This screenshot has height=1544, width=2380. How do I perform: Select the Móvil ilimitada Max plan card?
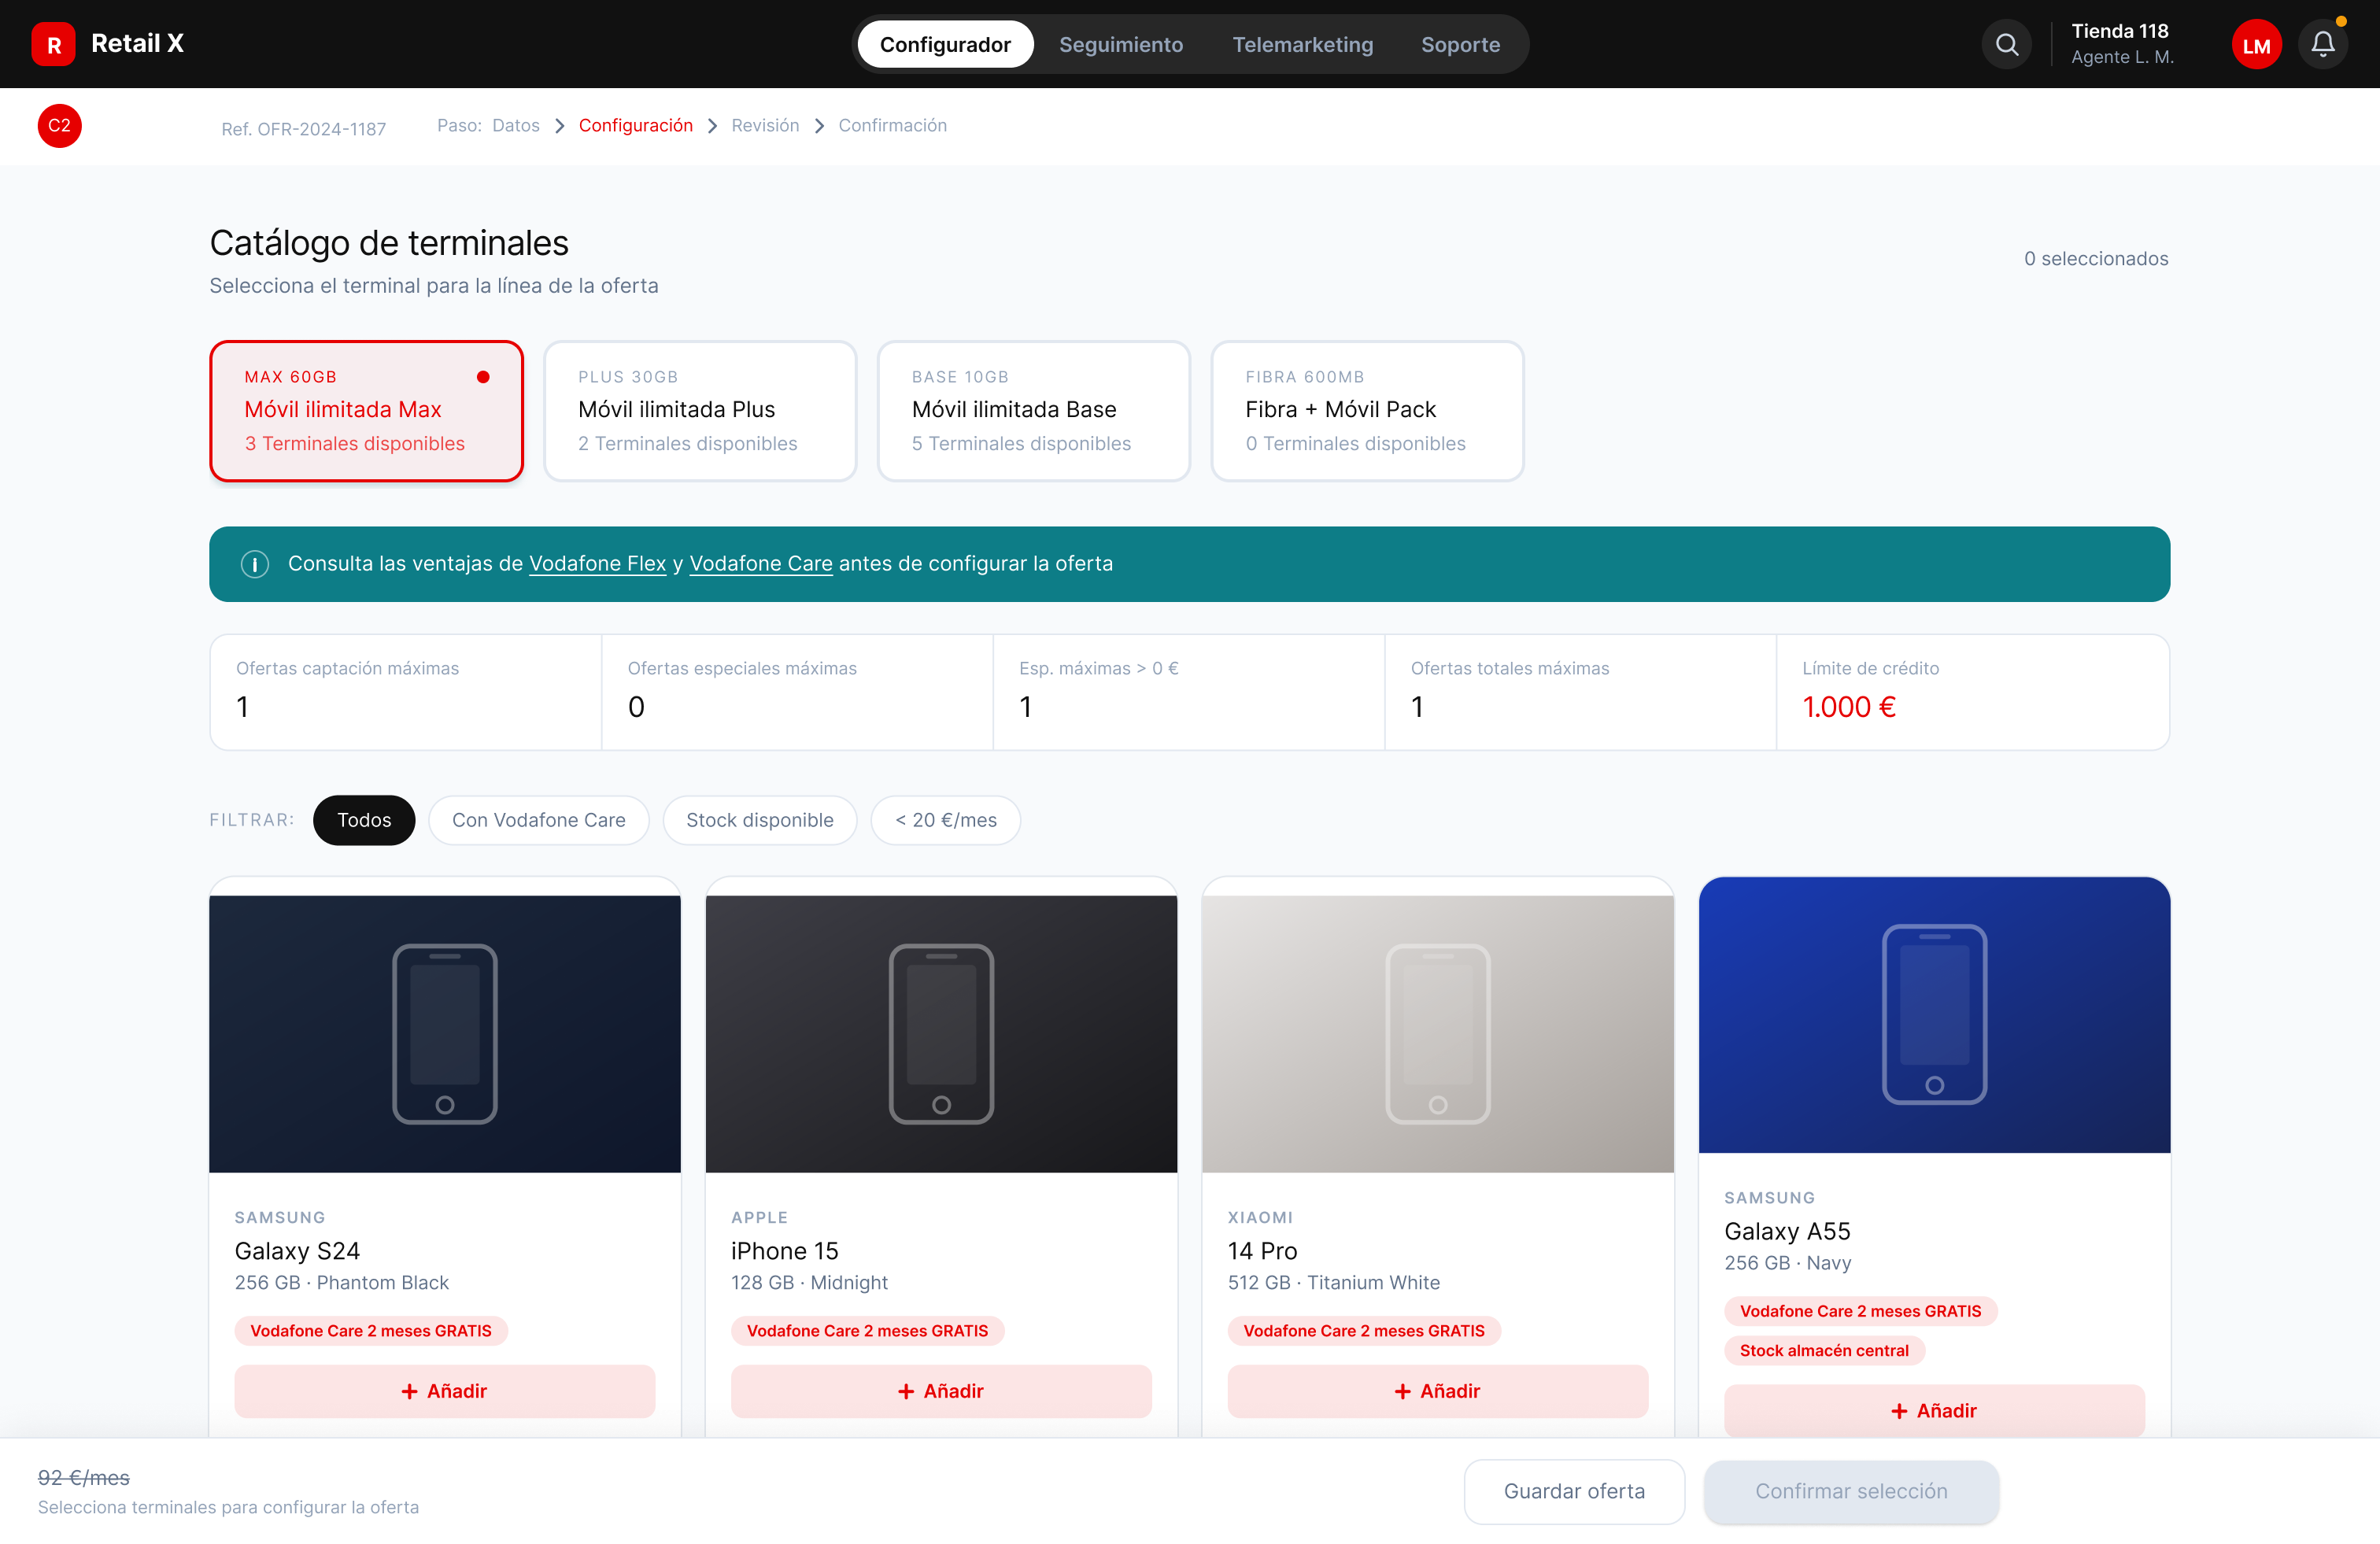tap(366, 411)
